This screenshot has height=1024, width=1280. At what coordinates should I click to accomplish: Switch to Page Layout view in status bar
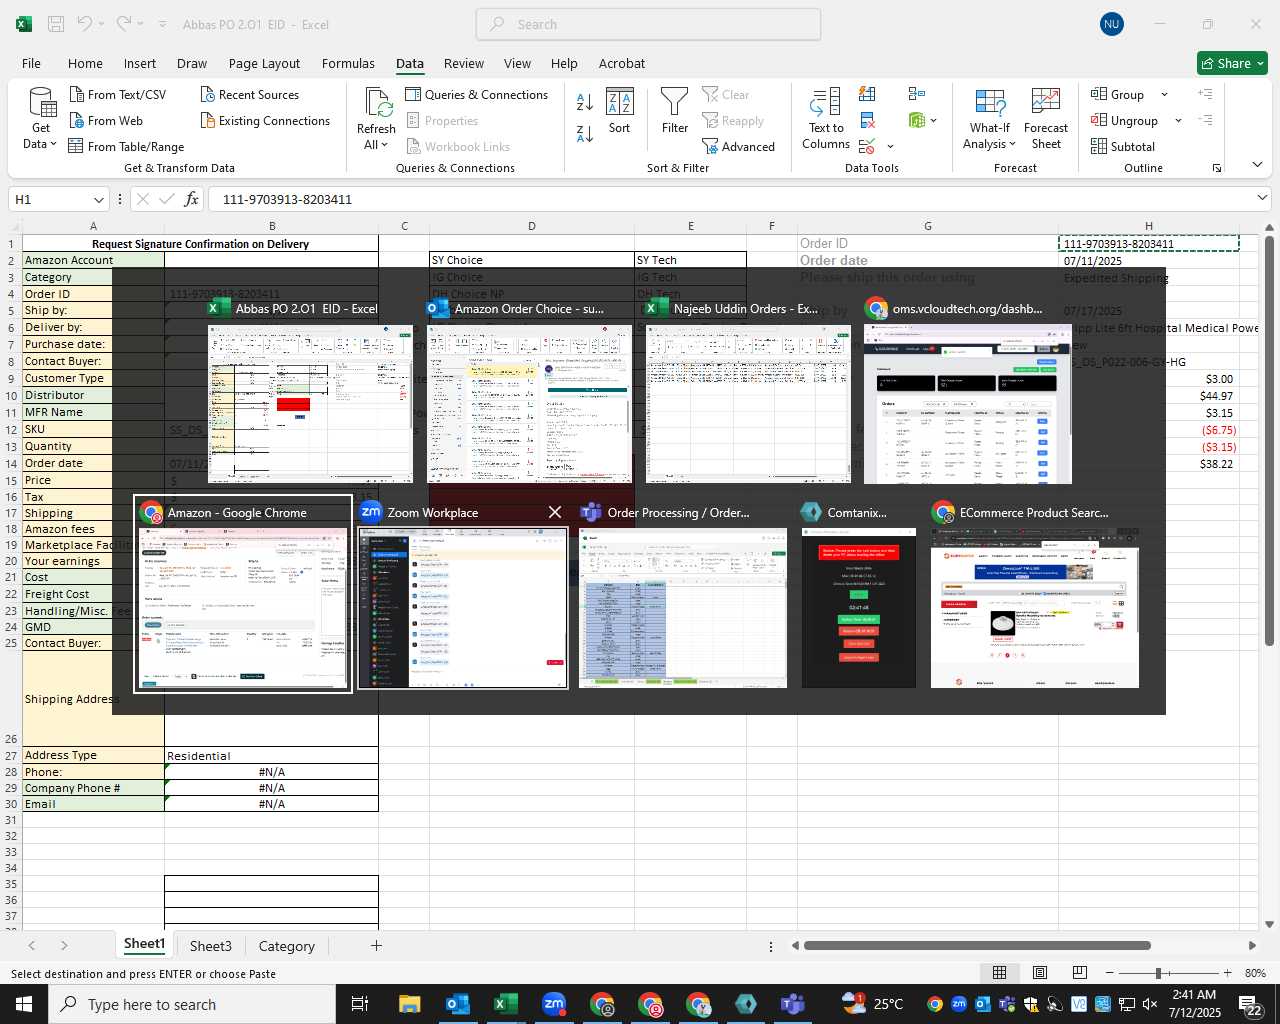click(1040, 973)
